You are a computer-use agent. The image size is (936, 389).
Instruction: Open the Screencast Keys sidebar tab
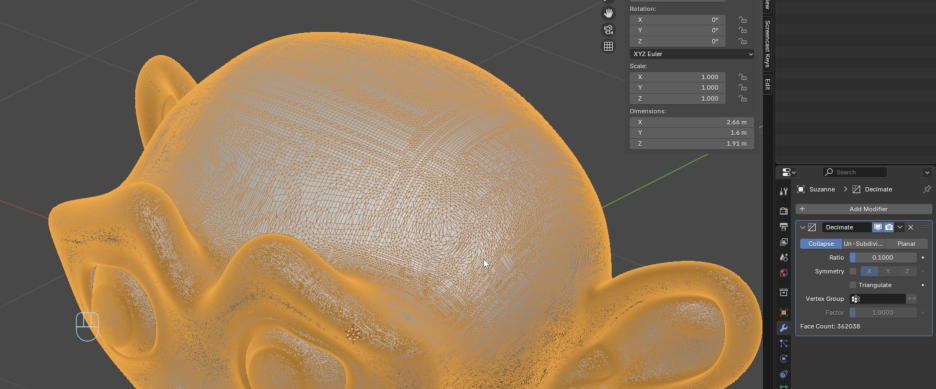pos(768,44)
